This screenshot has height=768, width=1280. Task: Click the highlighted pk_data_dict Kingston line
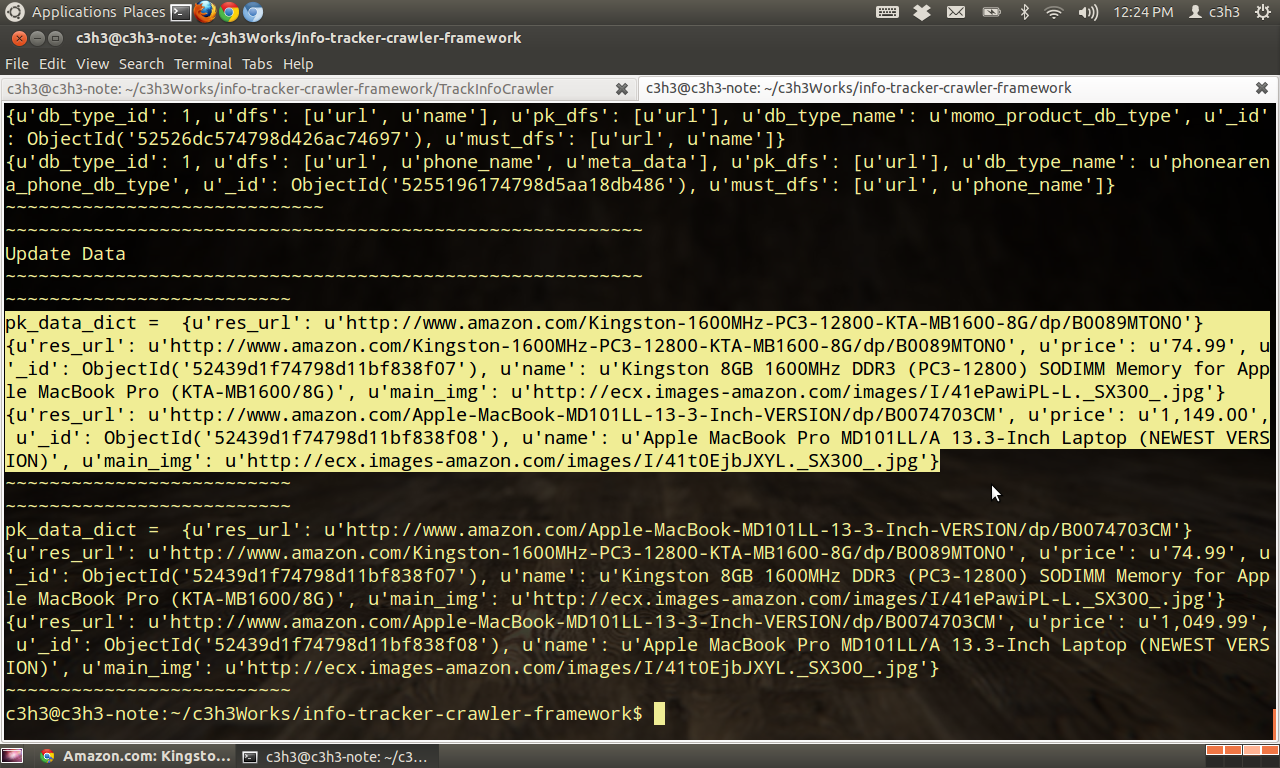coord(604,322)
